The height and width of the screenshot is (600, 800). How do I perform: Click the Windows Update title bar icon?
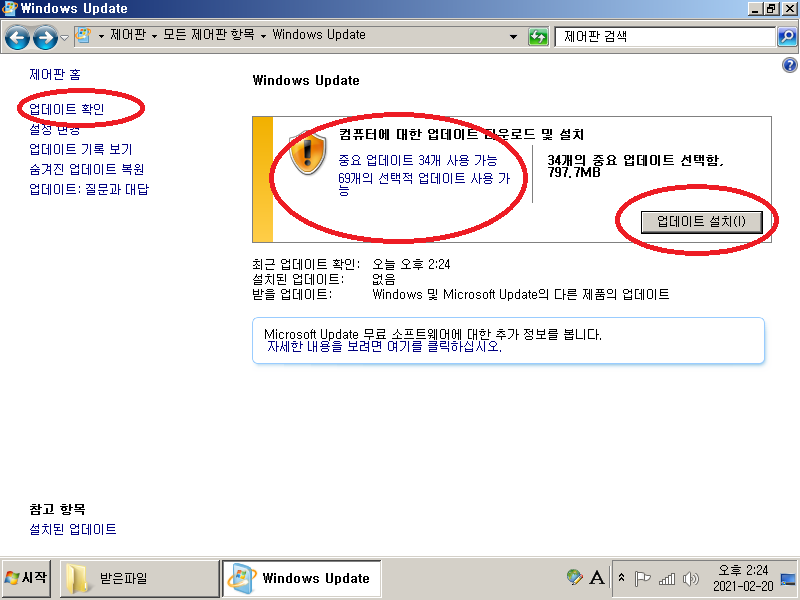10,8
